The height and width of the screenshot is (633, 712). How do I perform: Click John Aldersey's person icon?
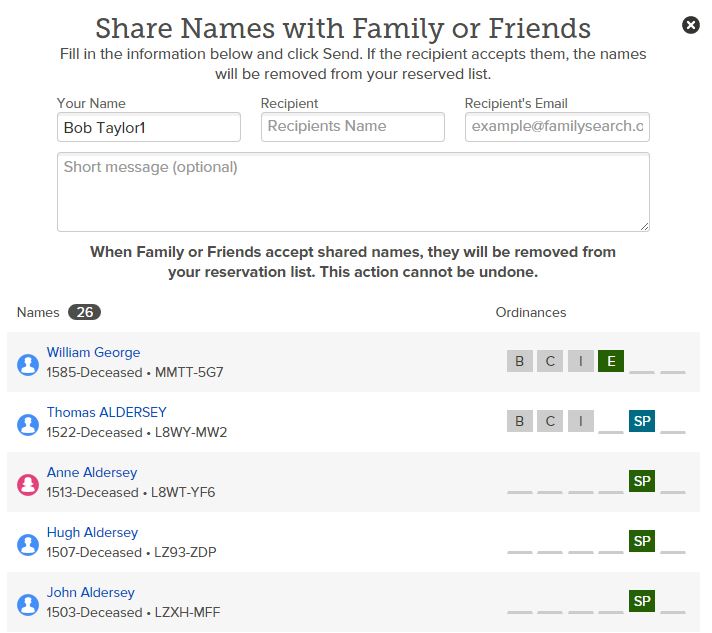click(28, 605)
